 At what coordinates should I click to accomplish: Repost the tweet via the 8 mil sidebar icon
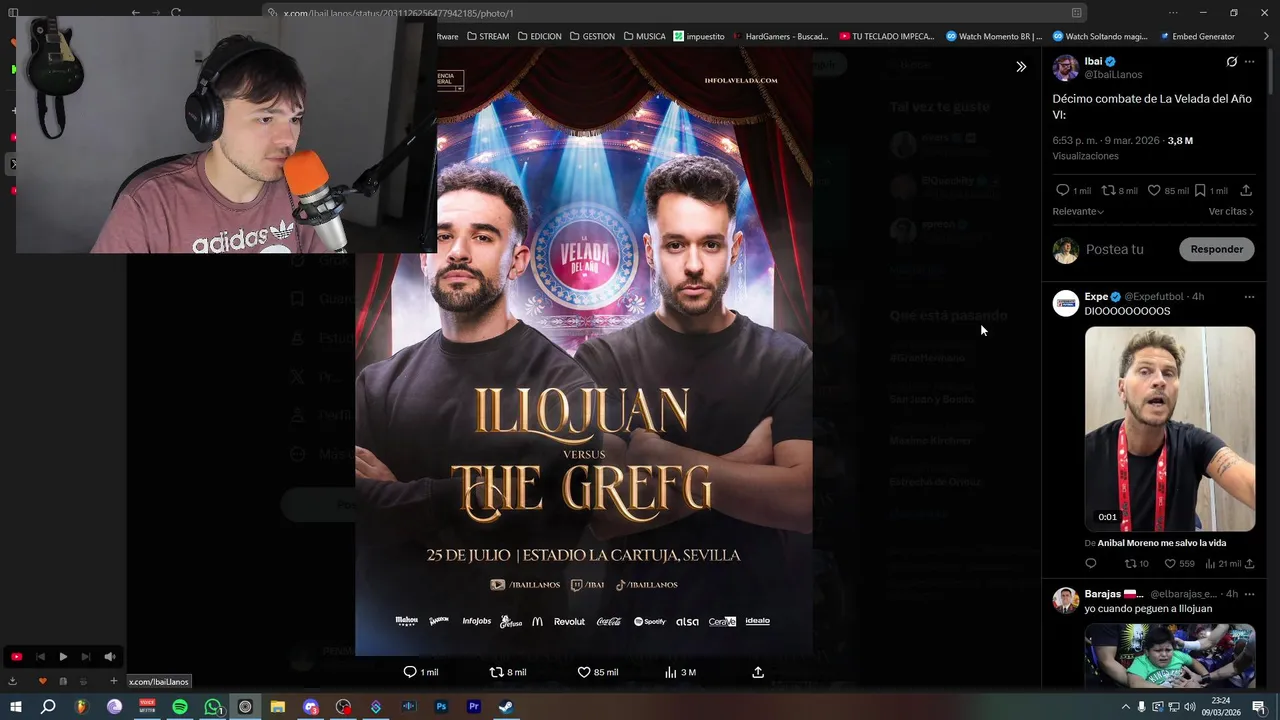pyautogui.click(x=1119, y=190)
